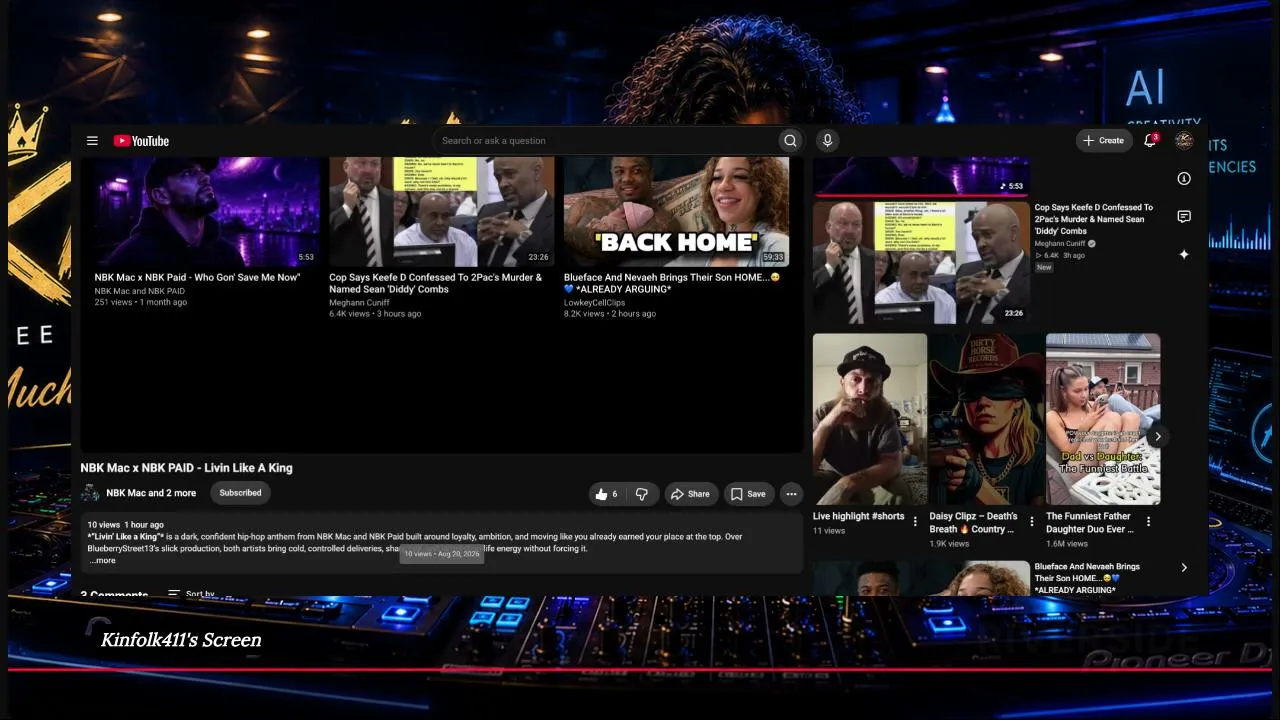Screen dimensions: 1280x720
Task: Play the Live highlight #shorts thumbnail
Action: [870, 419]
